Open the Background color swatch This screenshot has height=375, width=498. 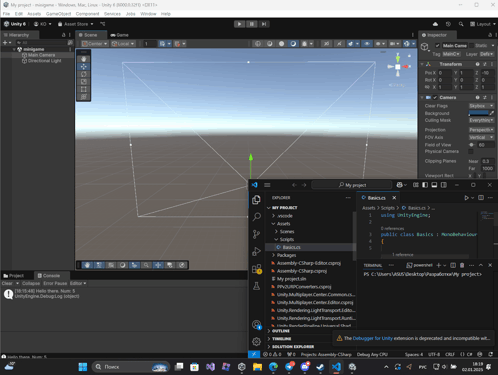pos(479,113)
